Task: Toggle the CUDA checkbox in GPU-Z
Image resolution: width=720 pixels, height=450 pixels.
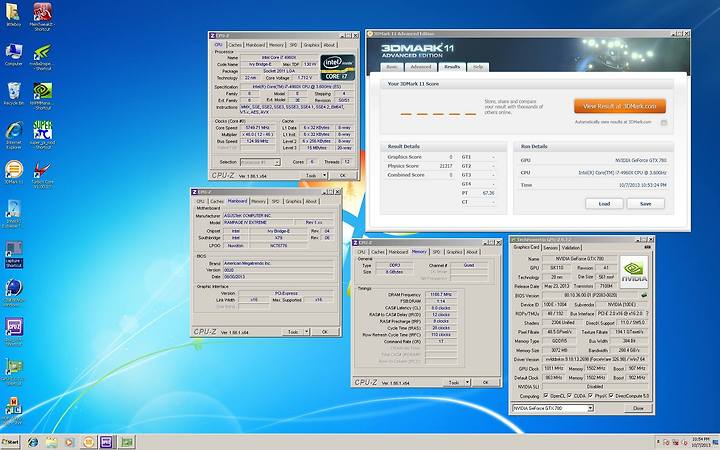Action: 569,396
